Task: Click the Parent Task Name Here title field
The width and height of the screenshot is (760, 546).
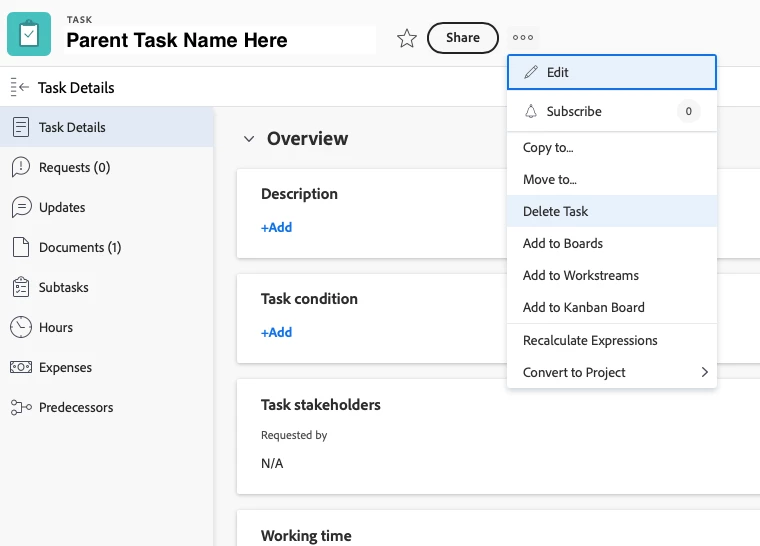Action: [x=218, y=40]
